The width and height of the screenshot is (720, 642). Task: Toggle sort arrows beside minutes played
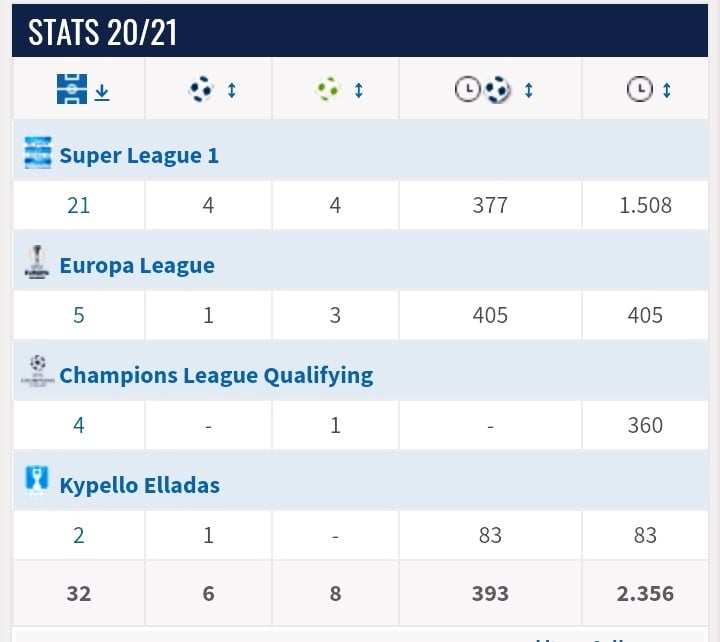667,90
